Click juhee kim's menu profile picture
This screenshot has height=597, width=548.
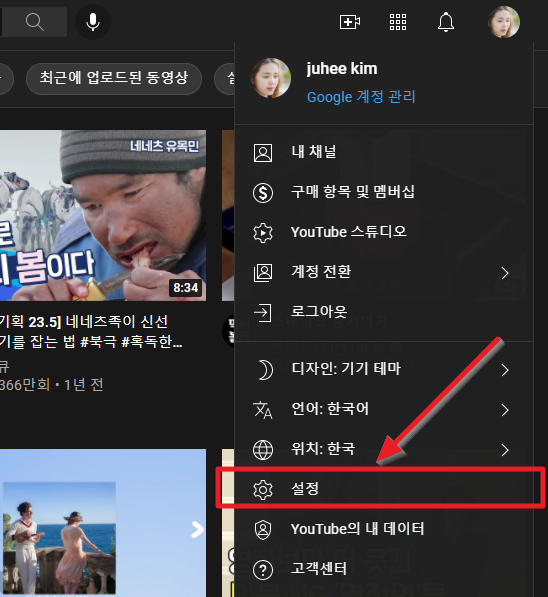[x=271, y=78]
